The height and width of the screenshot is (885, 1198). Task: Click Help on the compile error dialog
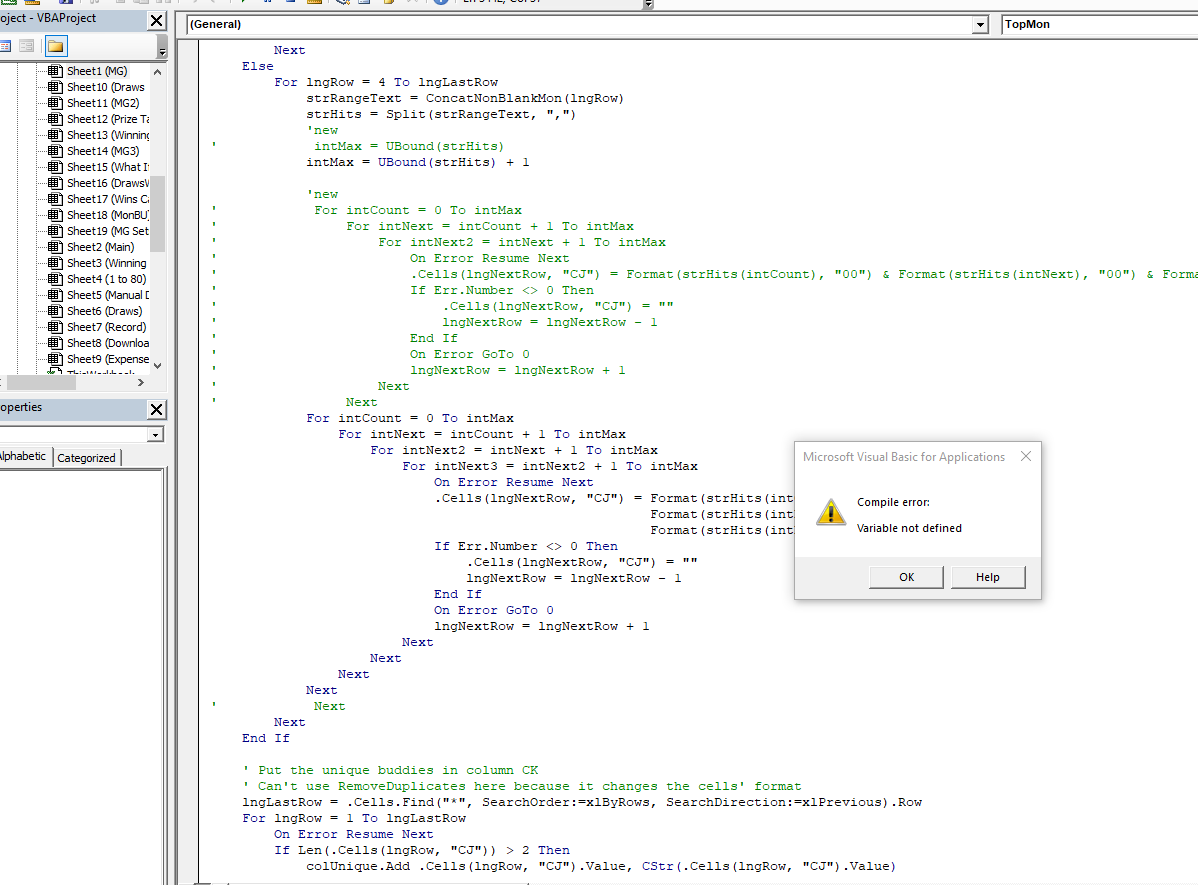click(987, 577)
